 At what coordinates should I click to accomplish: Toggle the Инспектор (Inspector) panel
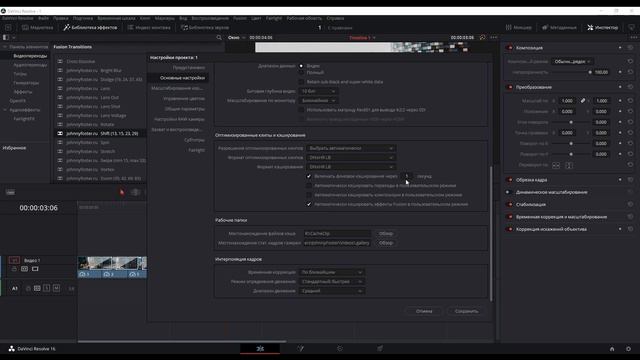coord(602,27)
